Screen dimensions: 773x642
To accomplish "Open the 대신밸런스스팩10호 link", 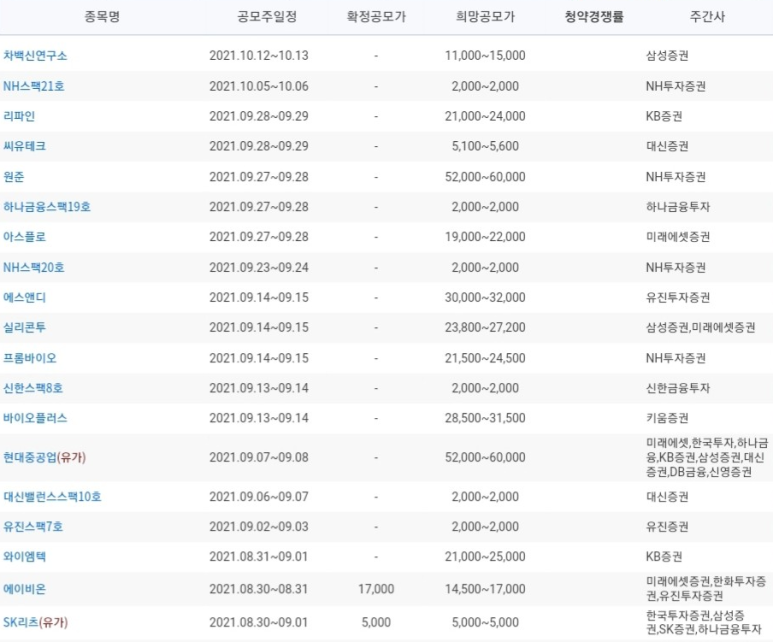I will (52, 497).
